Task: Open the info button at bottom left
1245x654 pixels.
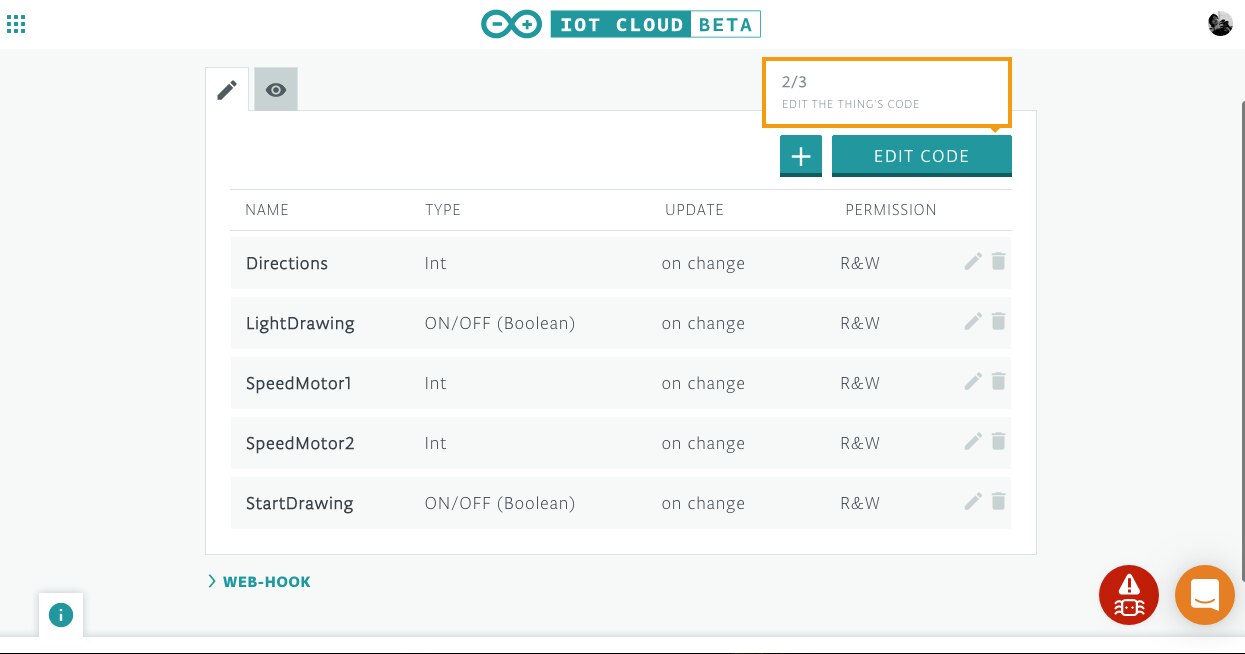Action: click(61, 615)
